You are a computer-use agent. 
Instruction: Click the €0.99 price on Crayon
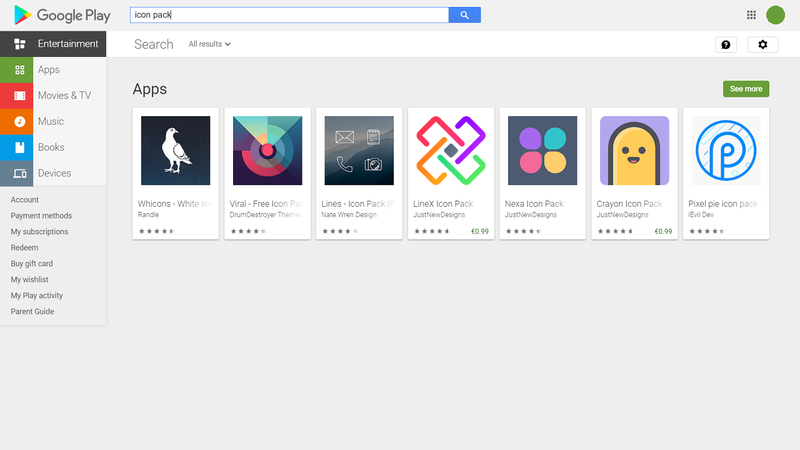pos(663,232)
